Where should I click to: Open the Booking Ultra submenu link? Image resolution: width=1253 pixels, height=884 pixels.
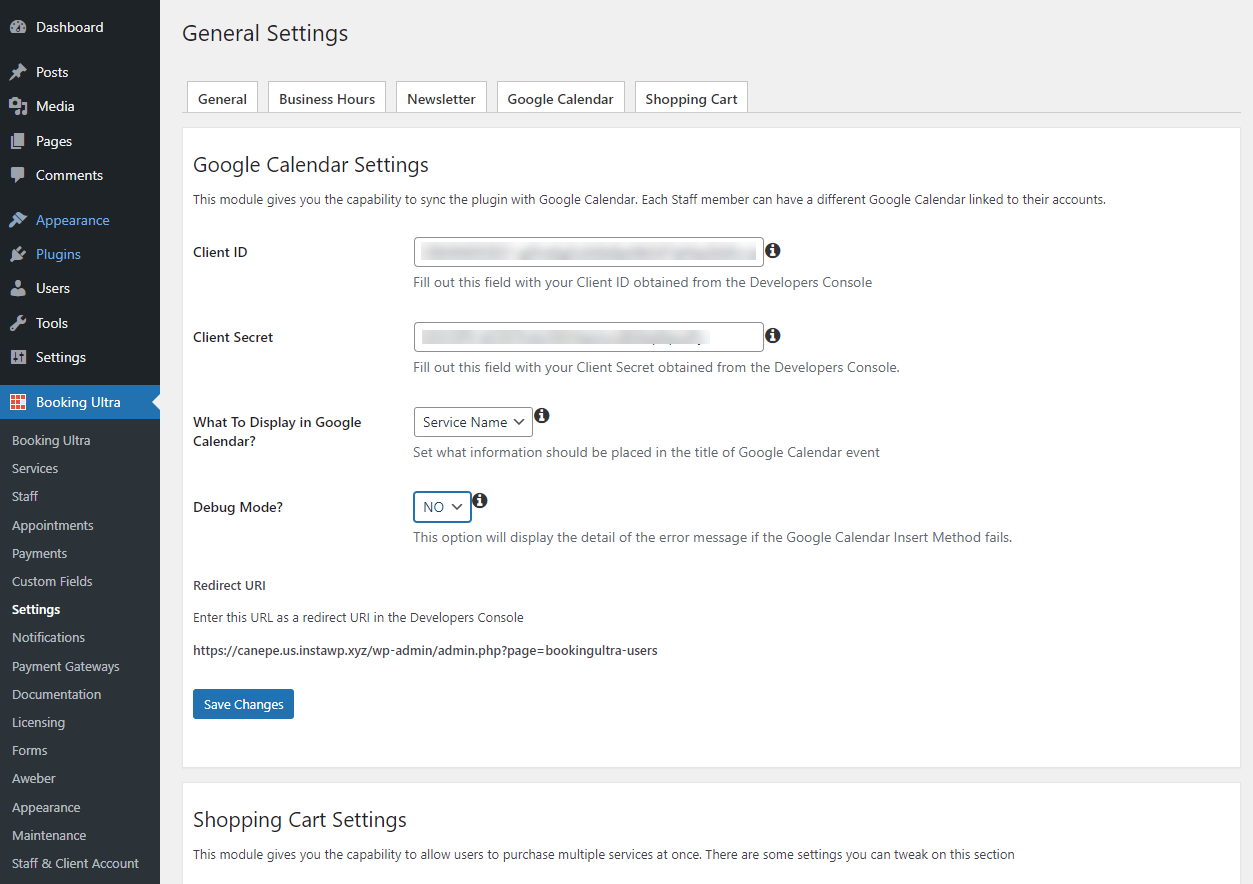51,440
